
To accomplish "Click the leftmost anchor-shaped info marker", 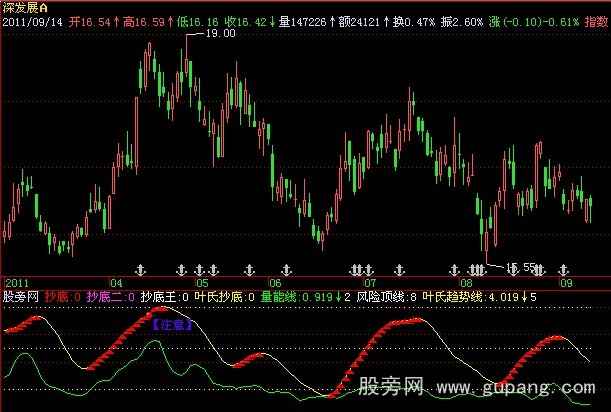I will coord(140,270).
